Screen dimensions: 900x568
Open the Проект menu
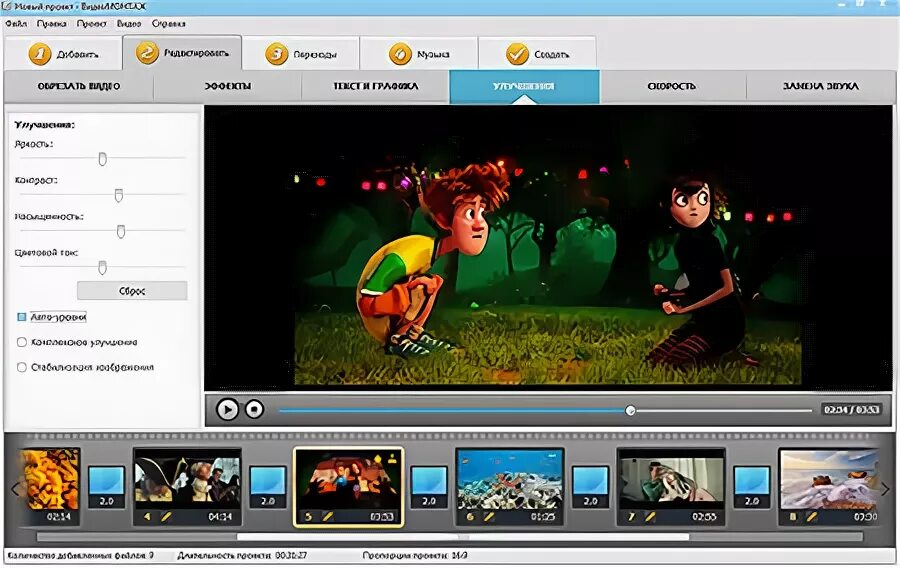[x=91, y=24]
